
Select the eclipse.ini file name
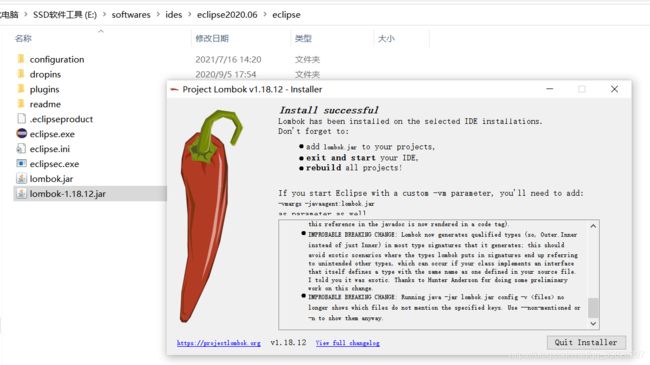coord(50,149)
